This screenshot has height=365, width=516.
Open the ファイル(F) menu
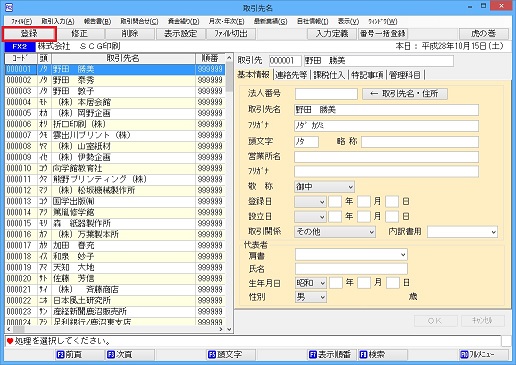(x=22, y=21)
